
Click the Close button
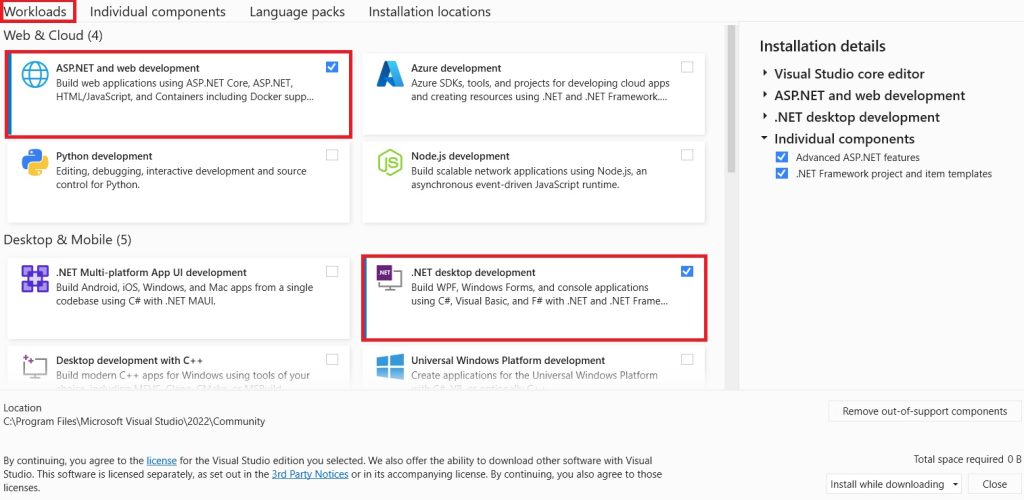pos(995,484)
